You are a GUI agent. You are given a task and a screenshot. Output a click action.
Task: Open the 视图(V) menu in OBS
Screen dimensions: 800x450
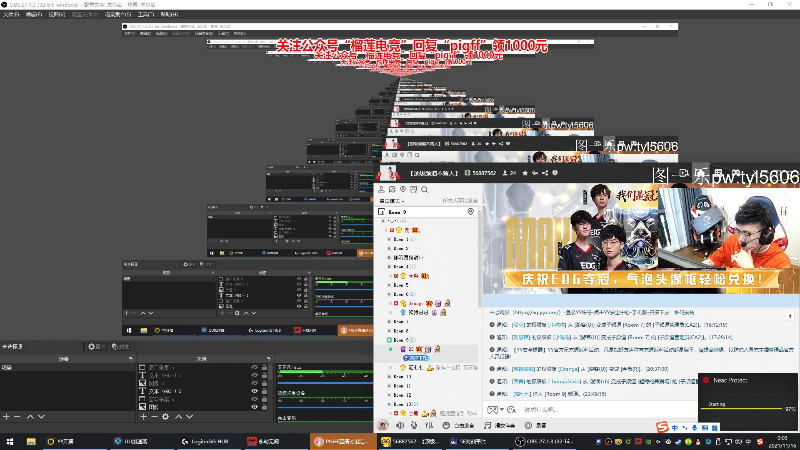coord(57,15)
